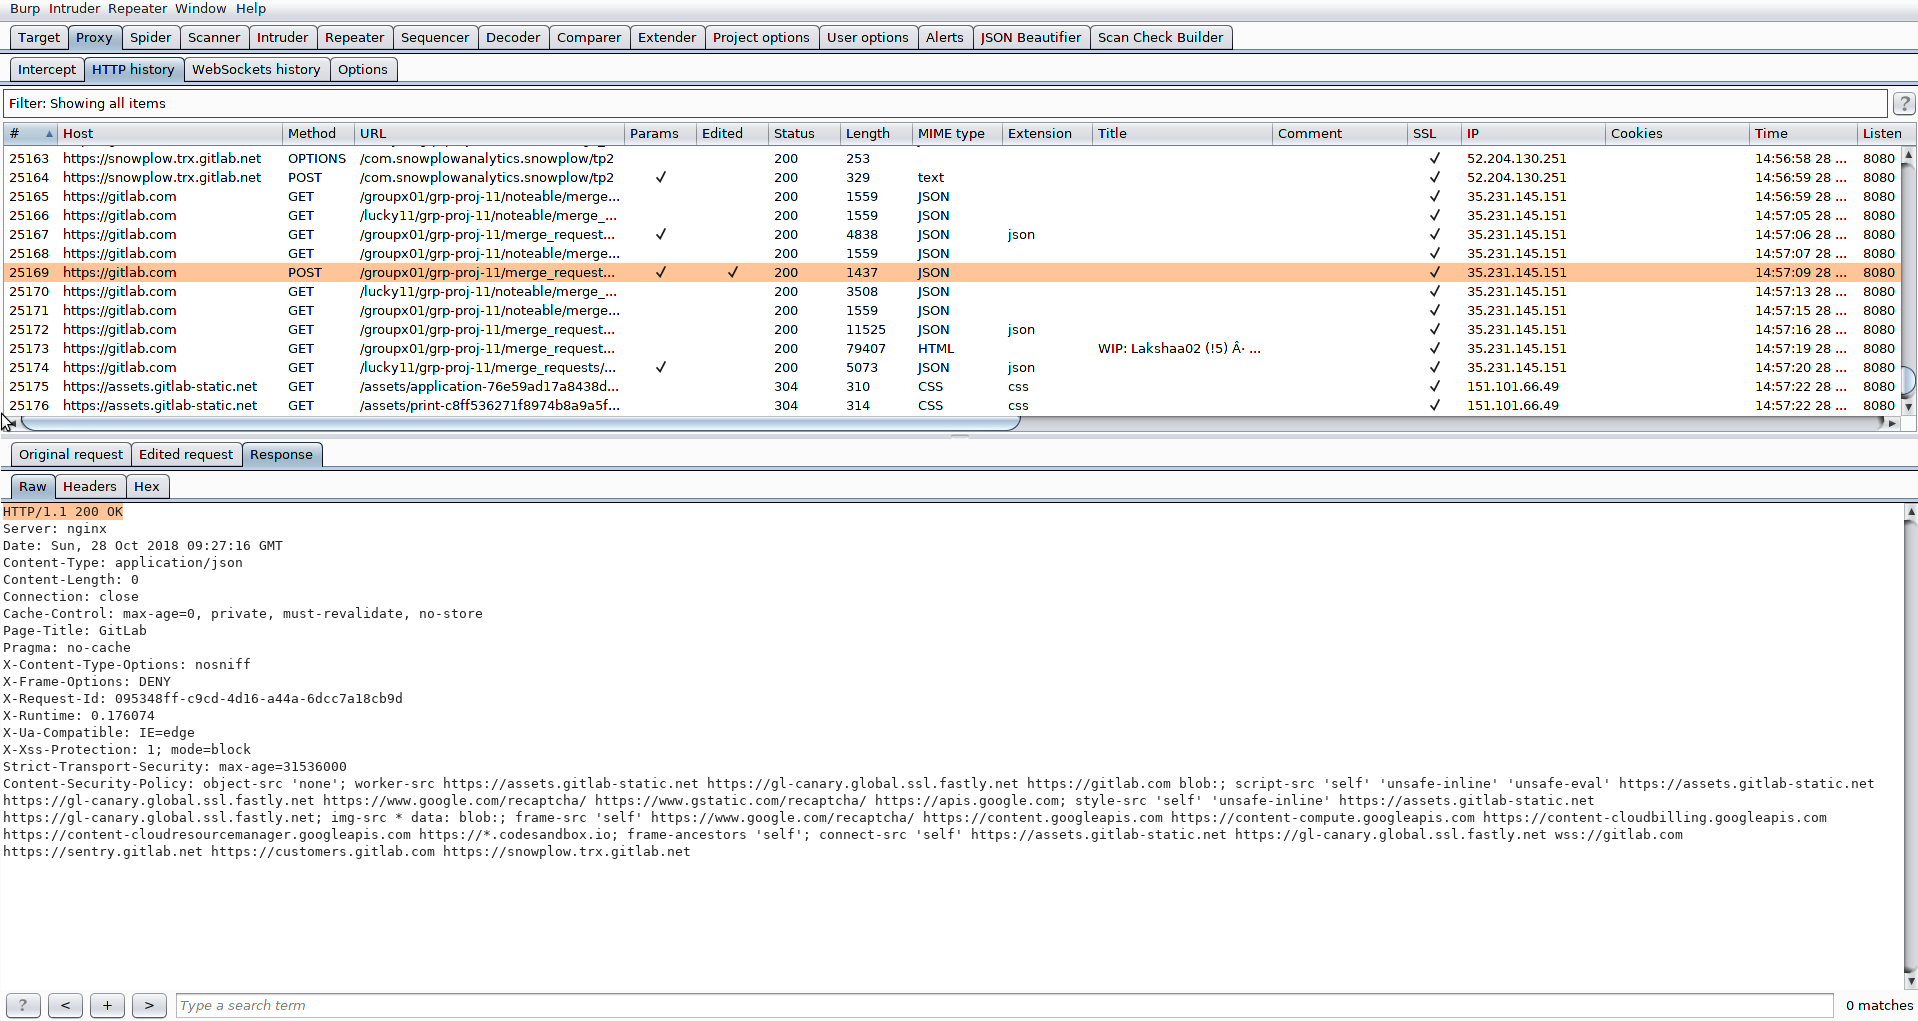Click Edited checkmark for request 25169
Screen dimensions: 1918x1021
pyautogui.click(x=733, y=273)
